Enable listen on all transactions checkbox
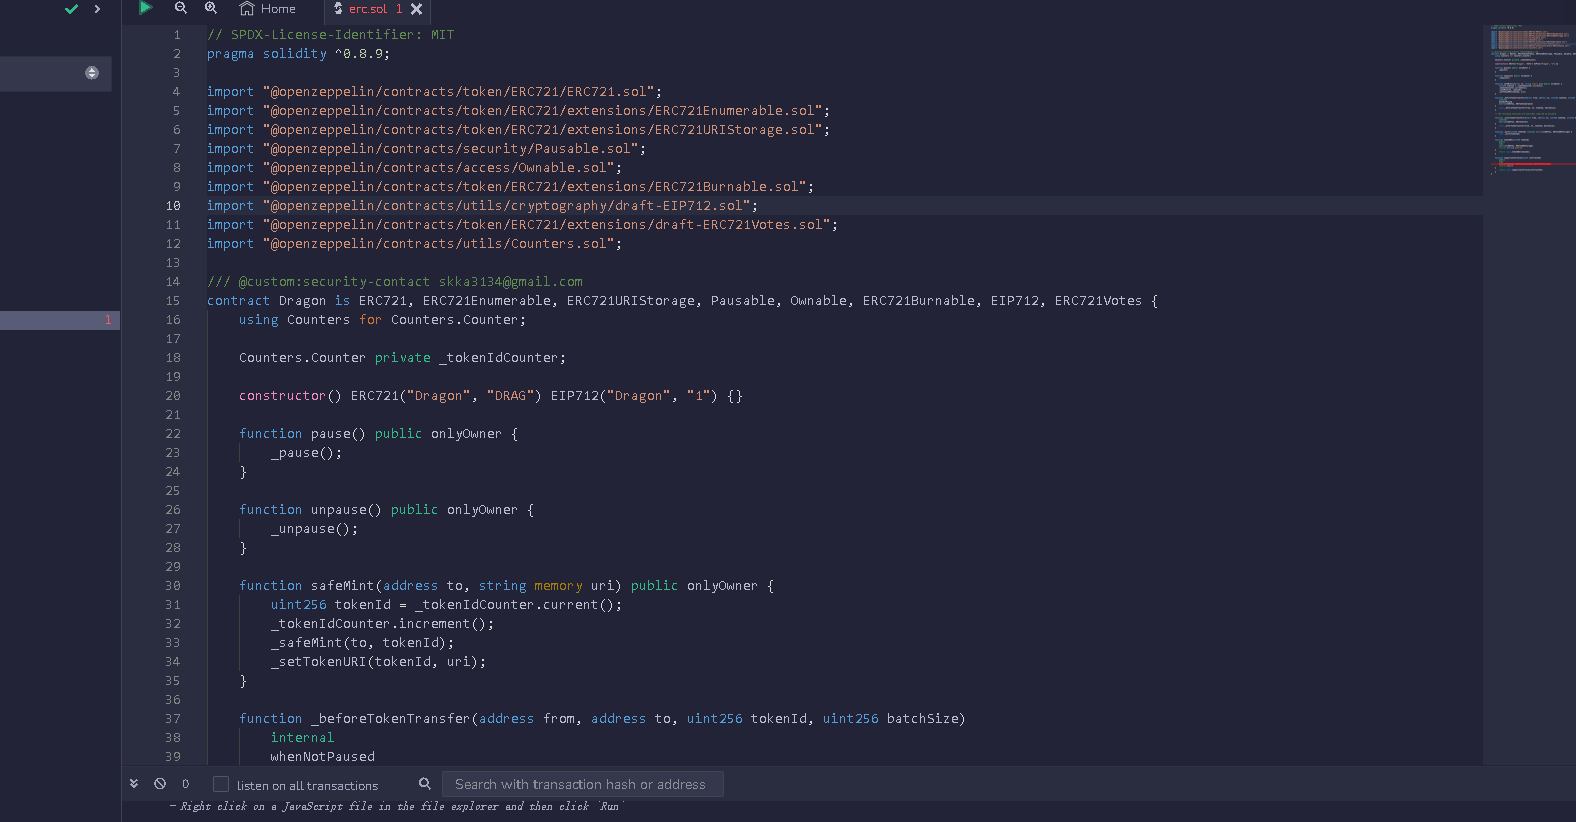Screen dimensions: 1576x822 click(x=221, y=785)
